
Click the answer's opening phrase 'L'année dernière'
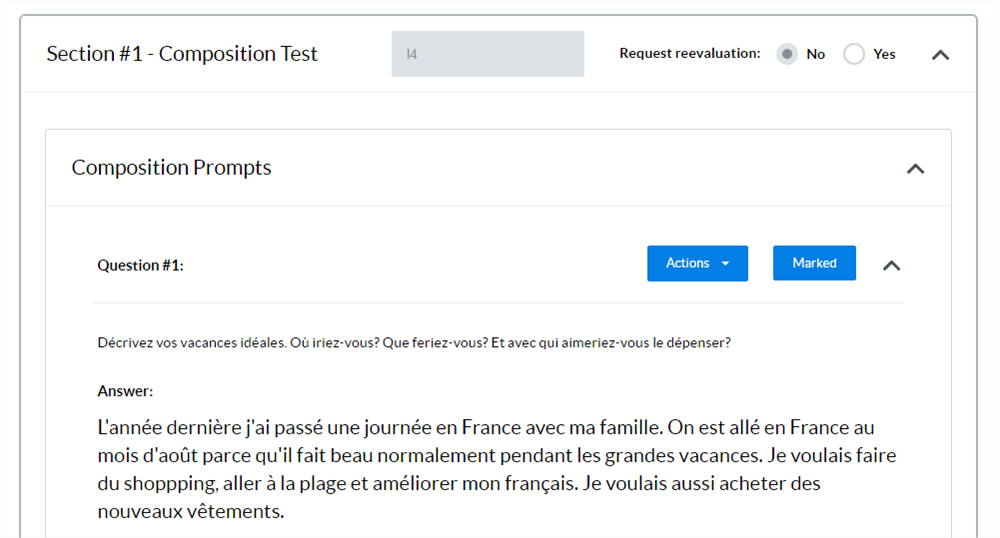(x=168, y=428)
